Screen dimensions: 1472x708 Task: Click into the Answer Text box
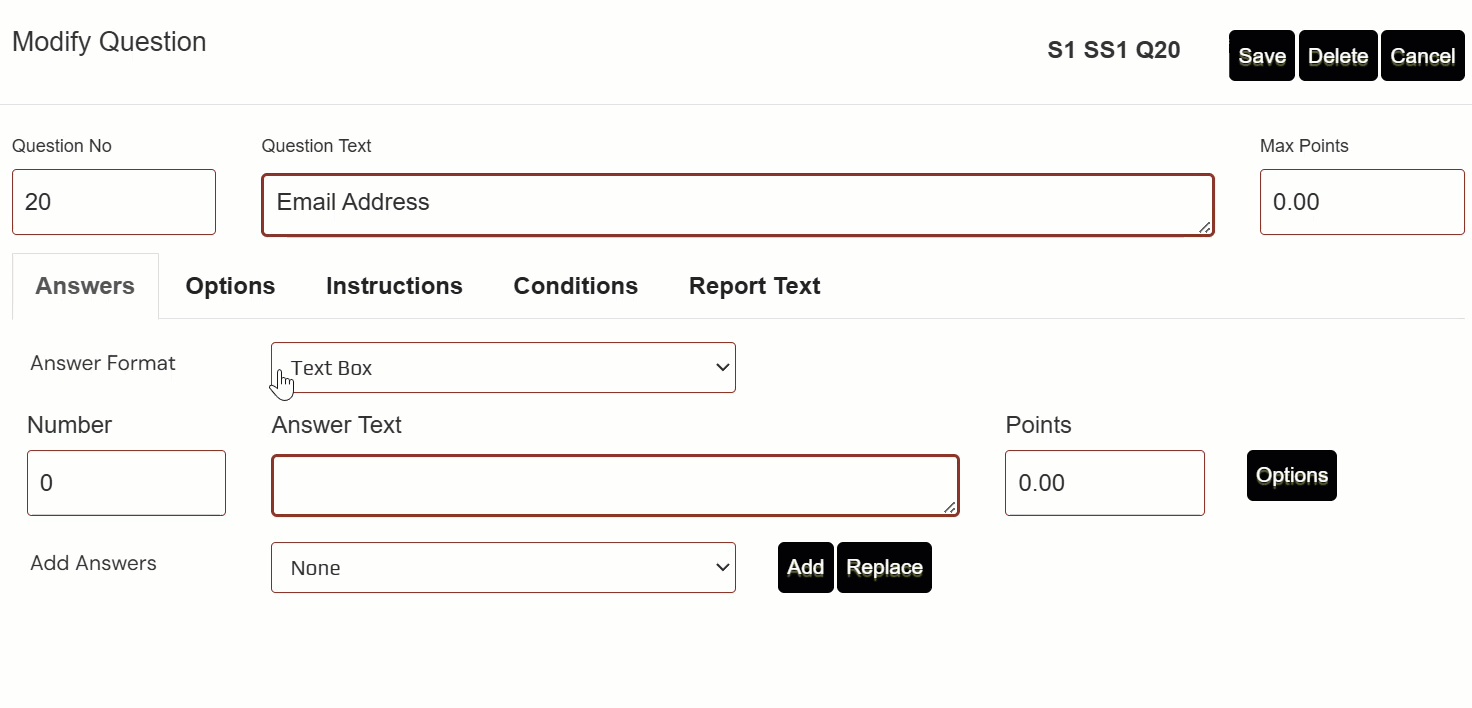coord(614,486)
